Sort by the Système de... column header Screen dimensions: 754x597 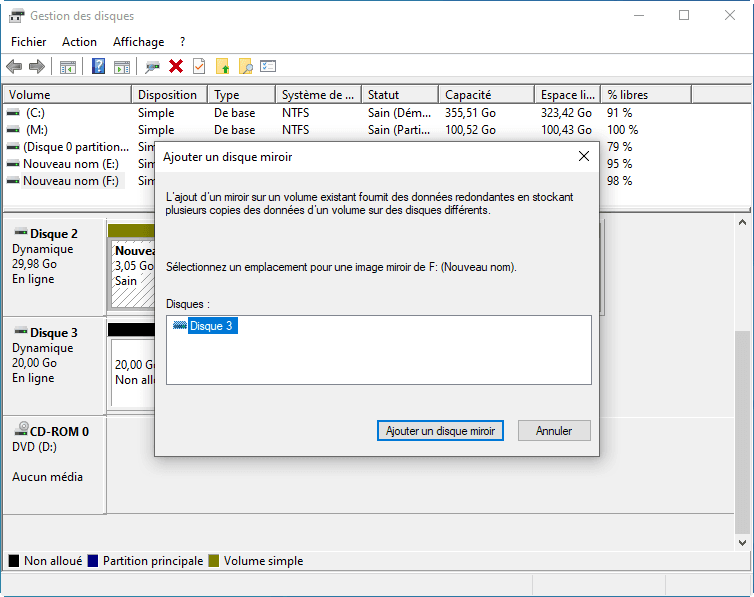[x=319, y=95]
